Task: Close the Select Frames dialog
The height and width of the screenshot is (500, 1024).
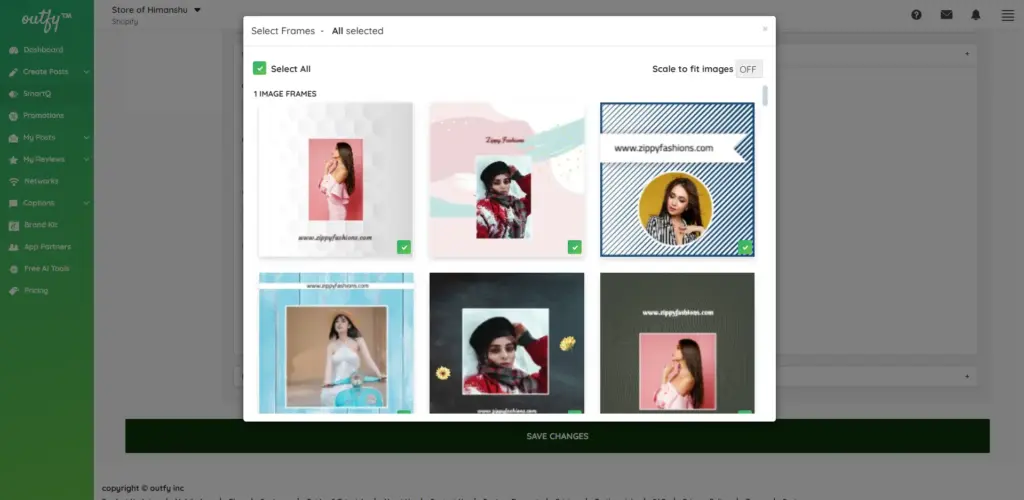Action: pos(765,29)
